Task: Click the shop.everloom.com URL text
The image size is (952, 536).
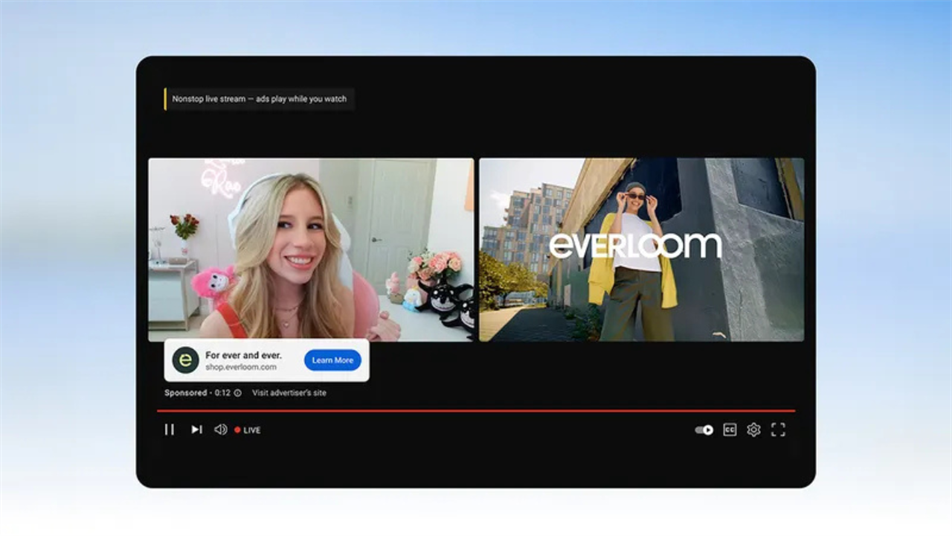Action: 241,367
